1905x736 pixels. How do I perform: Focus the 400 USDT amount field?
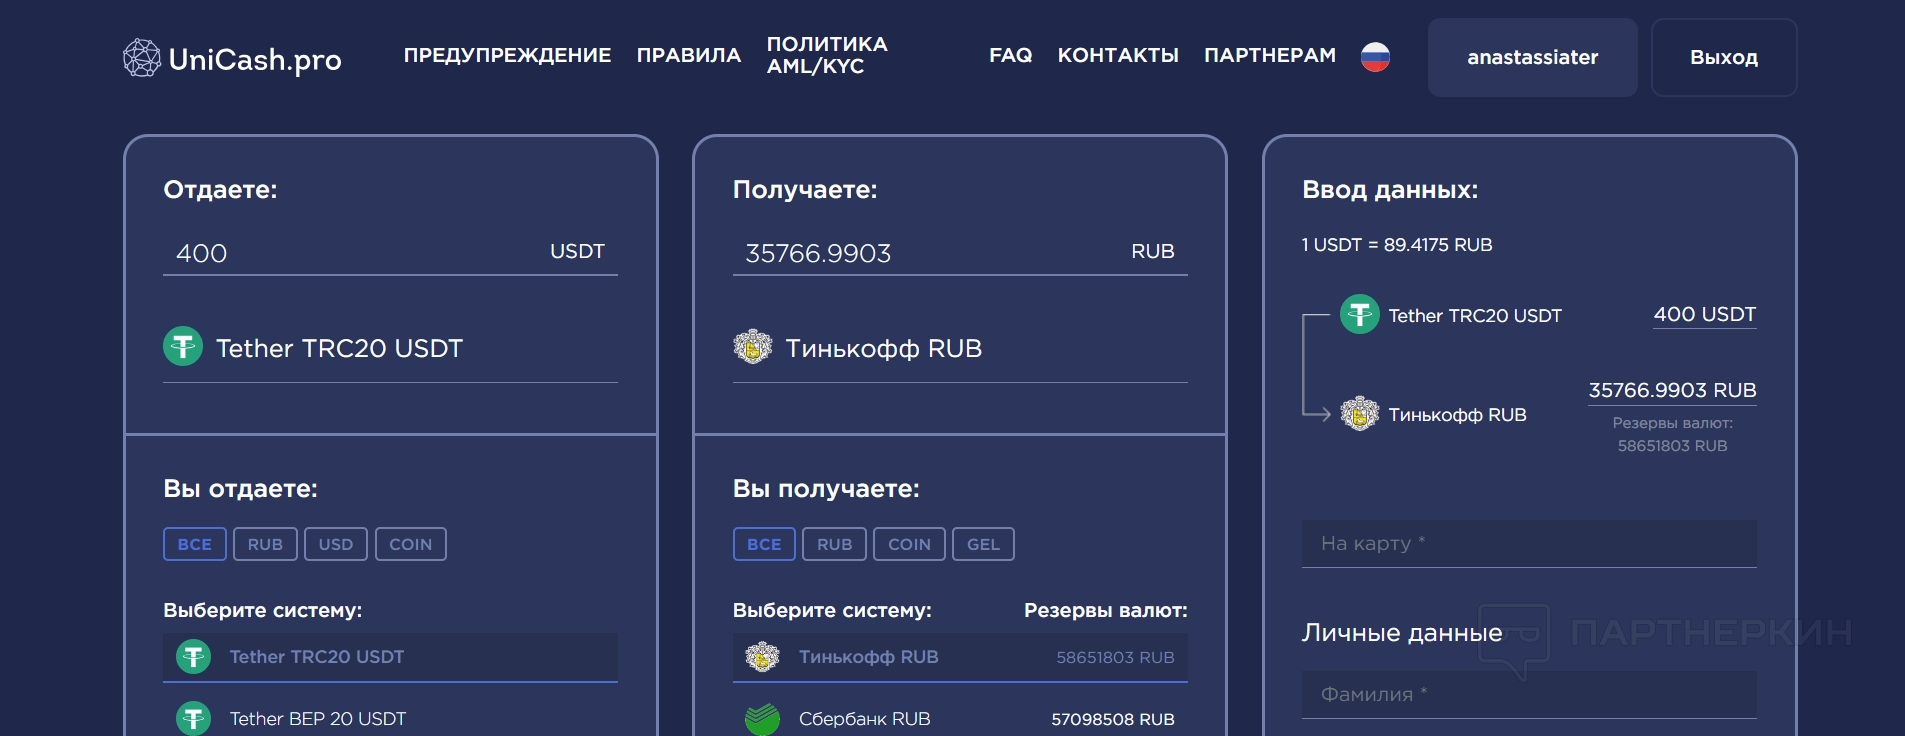(x=390, y=253)
